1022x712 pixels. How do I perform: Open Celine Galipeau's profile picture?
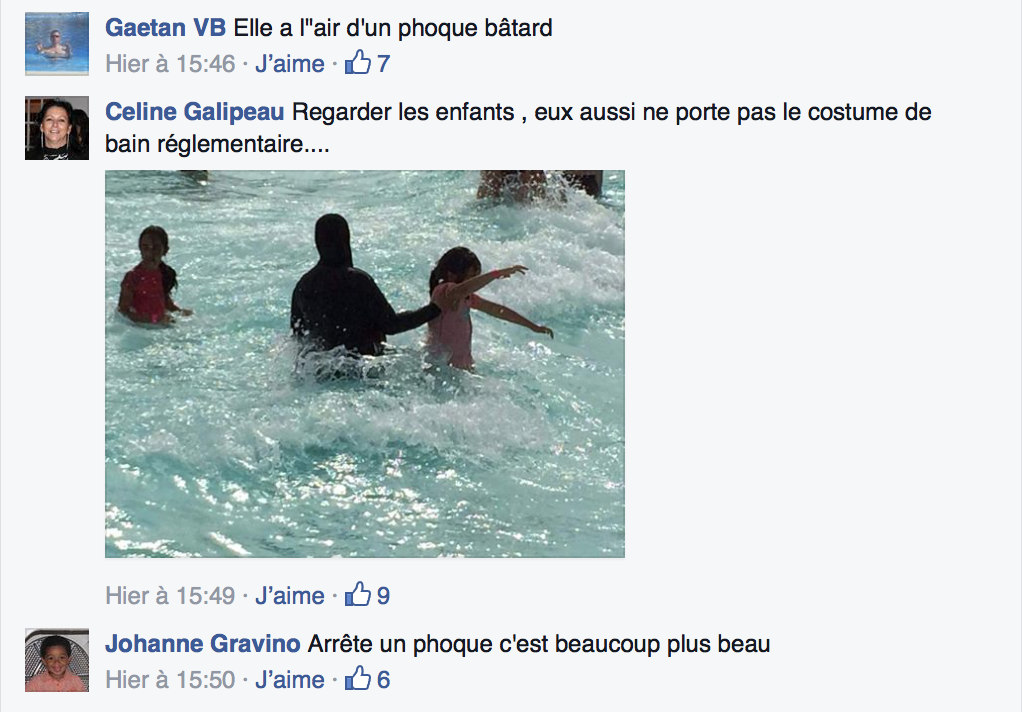pyautogui.click(x=57, y=128)
